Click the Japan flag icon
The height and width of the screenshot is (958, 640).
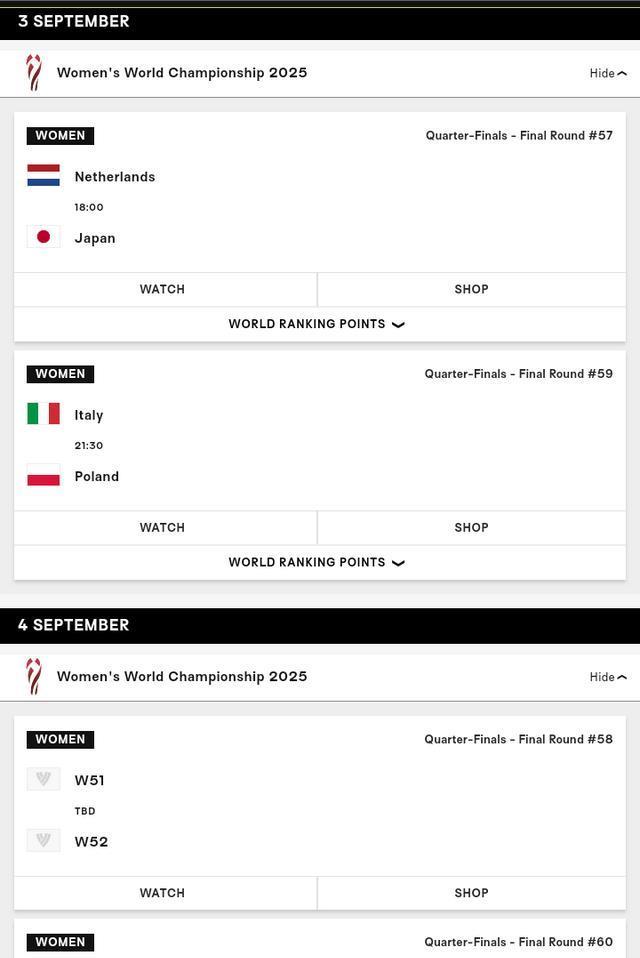tap(43, 237)
